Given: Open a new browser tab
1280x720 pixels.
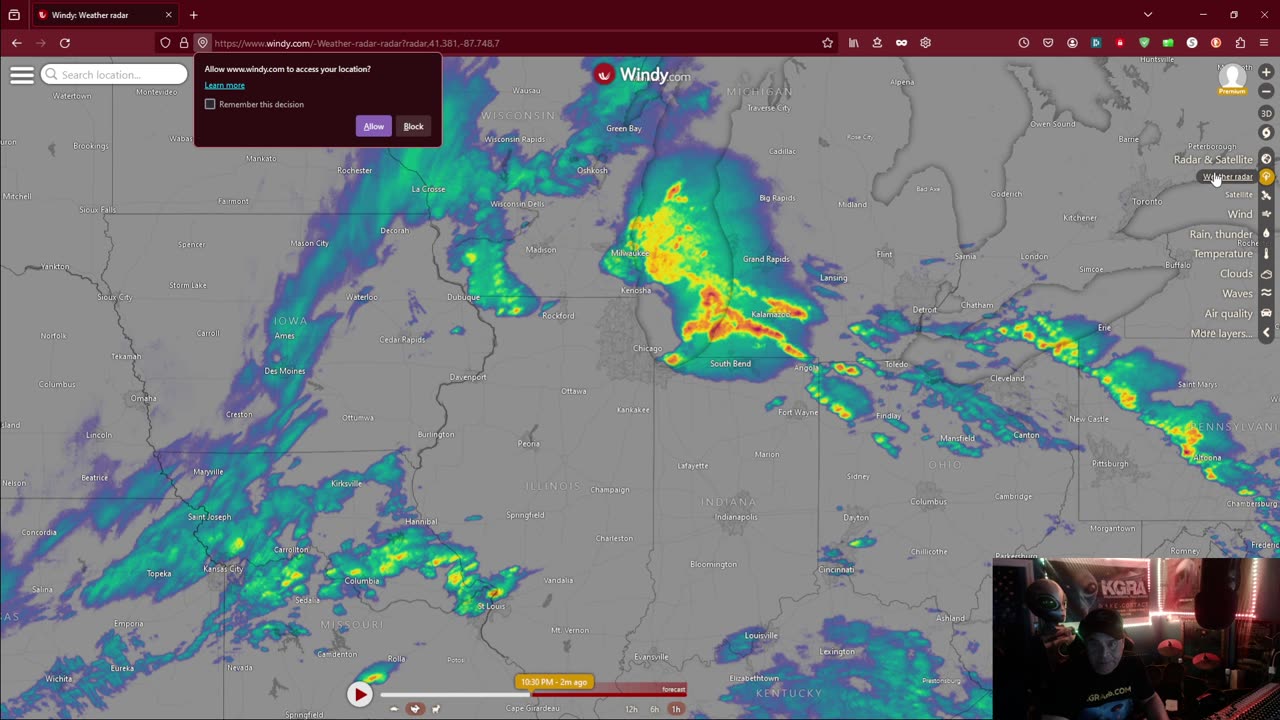Looking at the screenshot, I should (x=194, y=15).
